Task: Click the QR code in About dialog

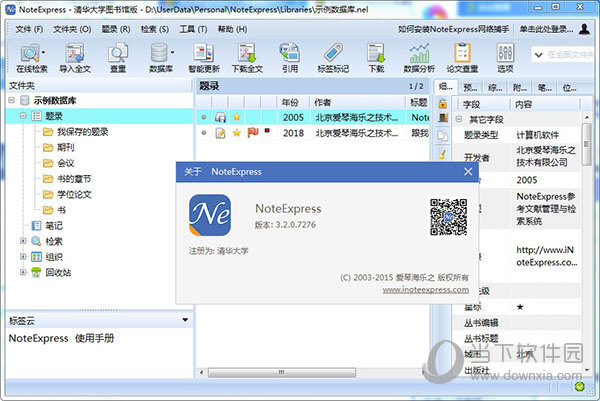Action: [x=448, y=217]
